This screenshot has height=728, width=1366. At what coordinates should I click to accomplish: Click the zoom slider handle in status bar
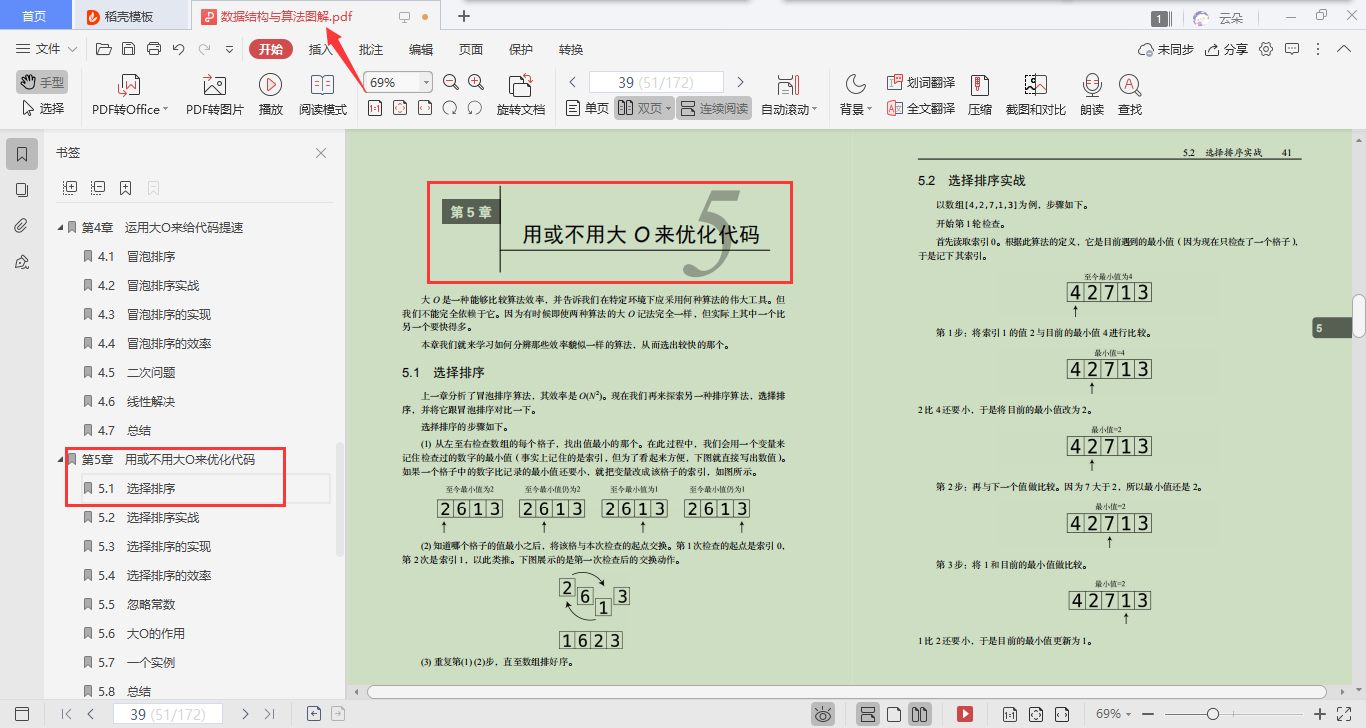(x=1213, y=714)
